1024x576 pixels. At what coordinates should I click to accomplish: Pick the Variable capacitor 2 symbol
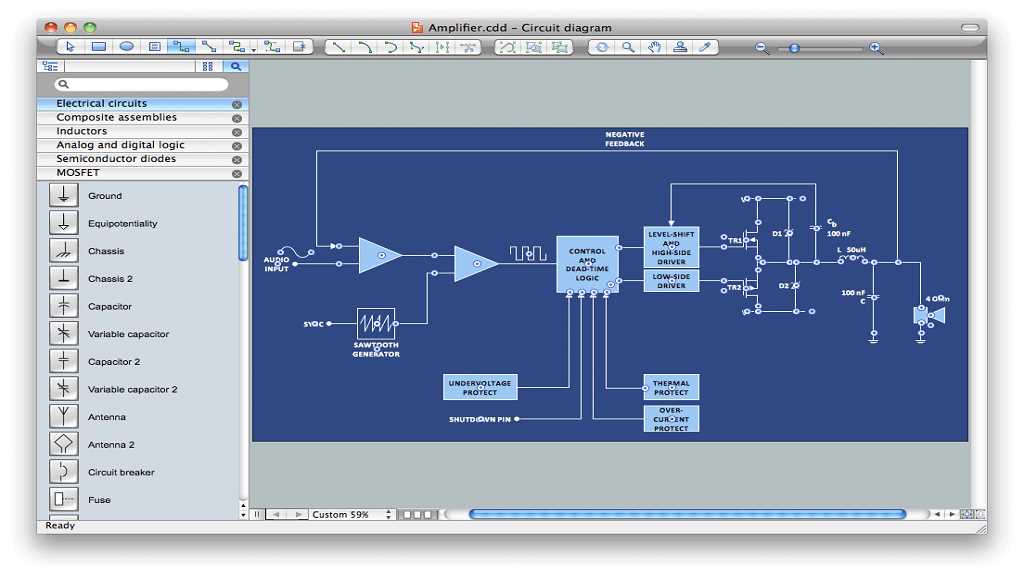63,389
